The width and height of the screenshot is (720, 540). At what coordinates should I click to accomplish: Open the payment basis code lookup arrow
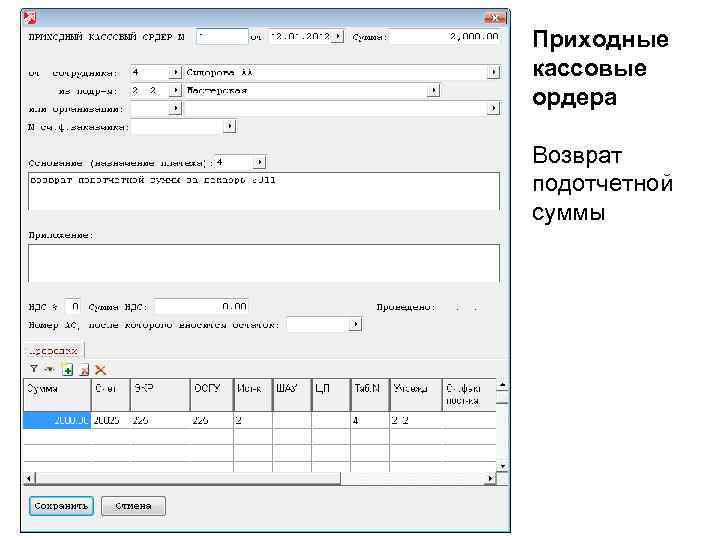coord(259,162)
